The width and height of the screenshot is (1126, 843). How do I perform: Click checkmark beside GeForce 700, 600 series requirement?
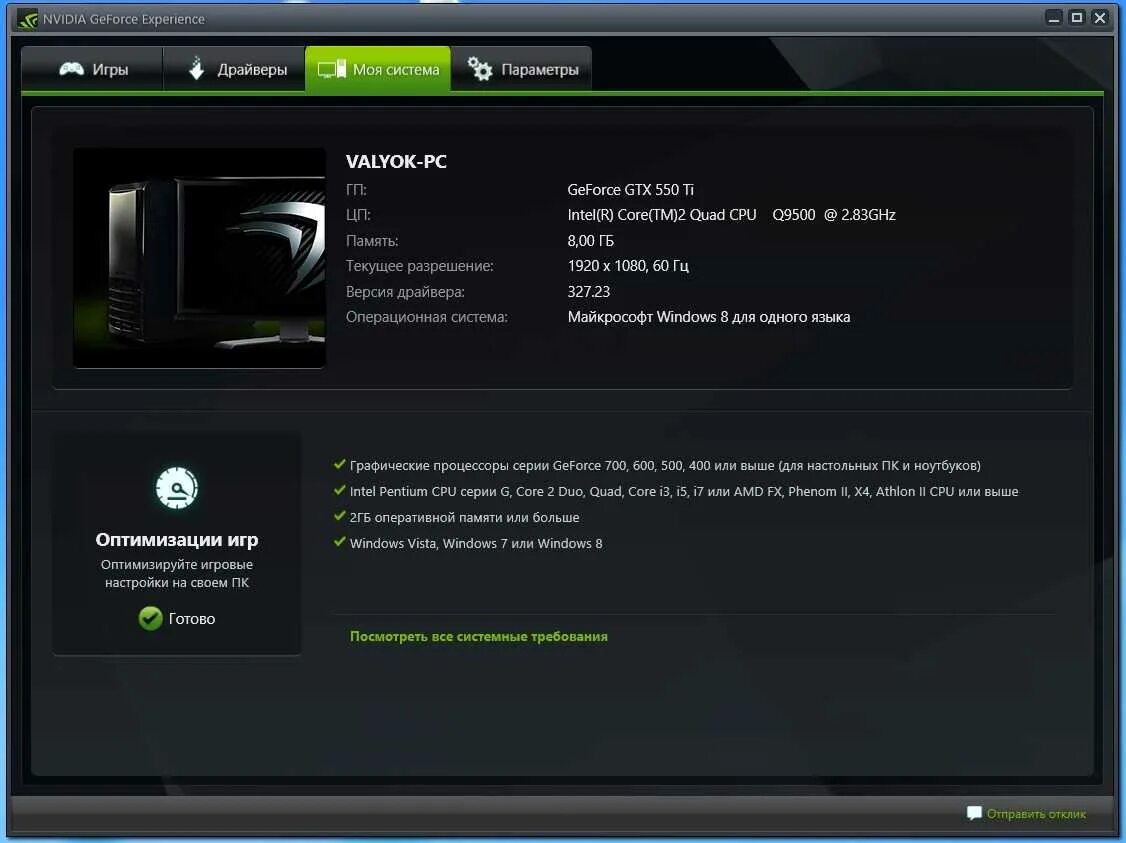(x=340, y=465)
